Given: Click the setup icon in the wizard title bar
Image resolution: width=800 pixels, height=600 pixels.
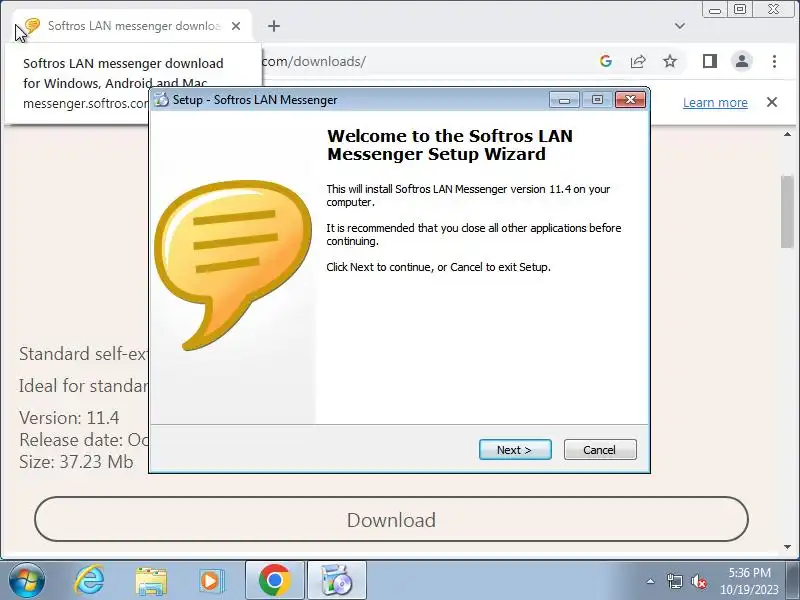Looking at the screenshot, I should pyautogui.click(x=161, y=99).
